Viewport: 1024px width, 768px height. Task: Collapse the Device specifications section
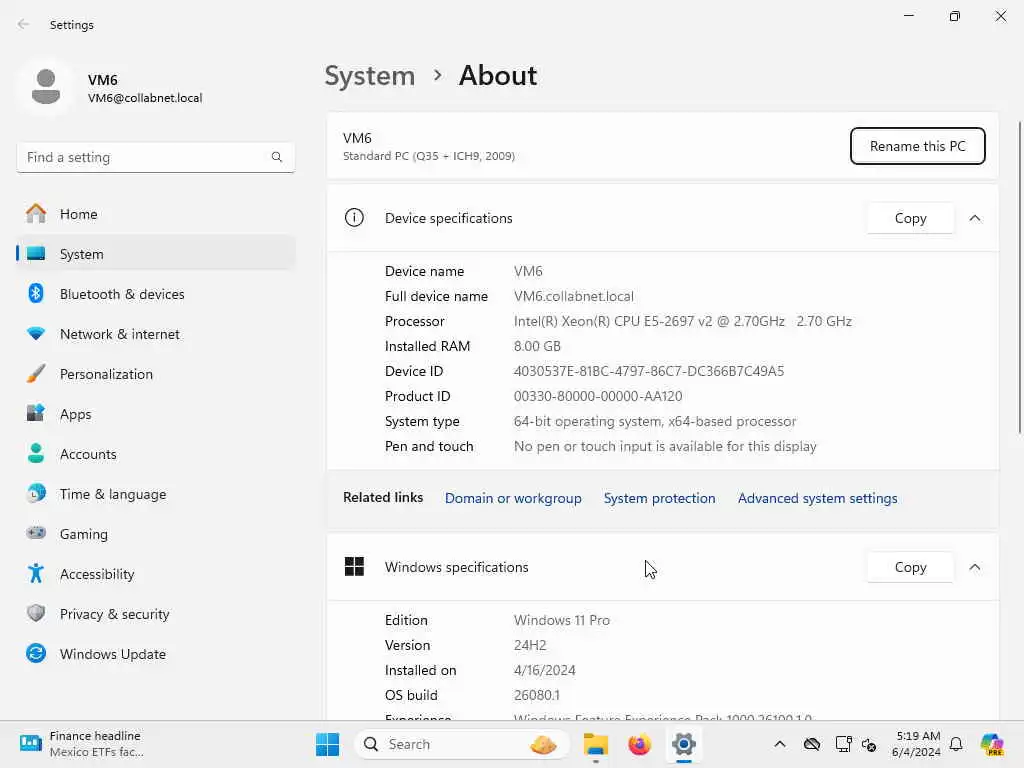pyautogui.click(x=974, y=218)
